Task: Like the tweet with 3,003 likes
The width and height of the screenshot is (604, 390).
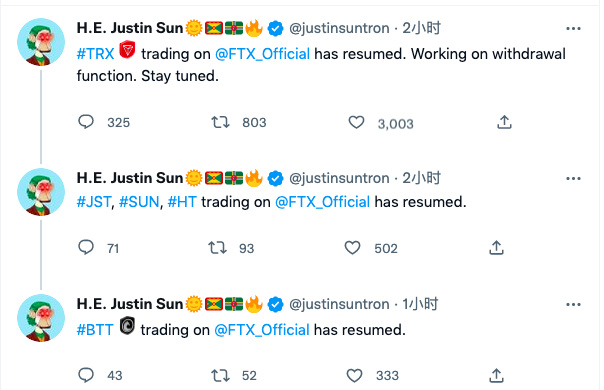Action: coord(356,122)
